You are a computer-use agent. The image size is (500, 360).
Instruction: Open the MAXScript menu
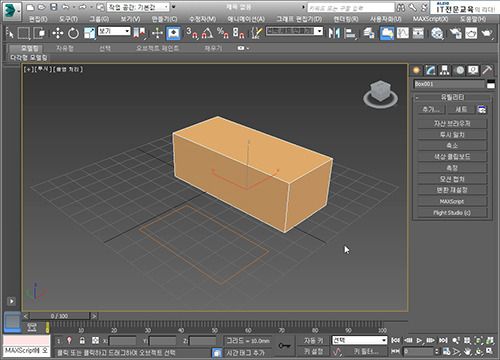pos(430,19)
